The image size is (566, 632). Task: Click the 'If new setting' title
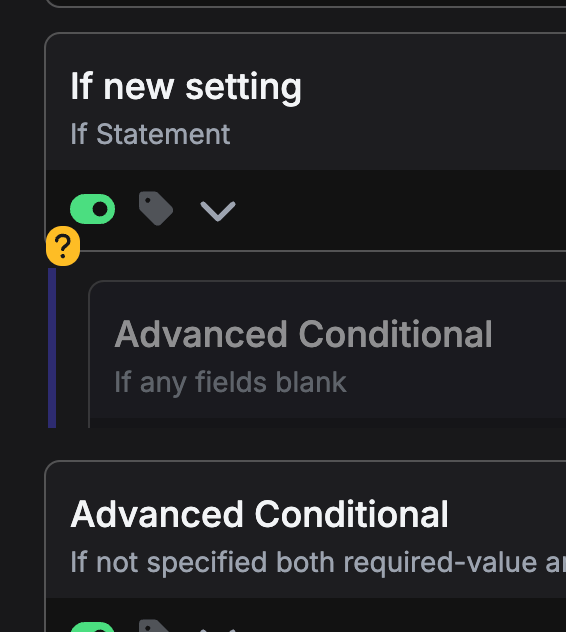(186, 87)
